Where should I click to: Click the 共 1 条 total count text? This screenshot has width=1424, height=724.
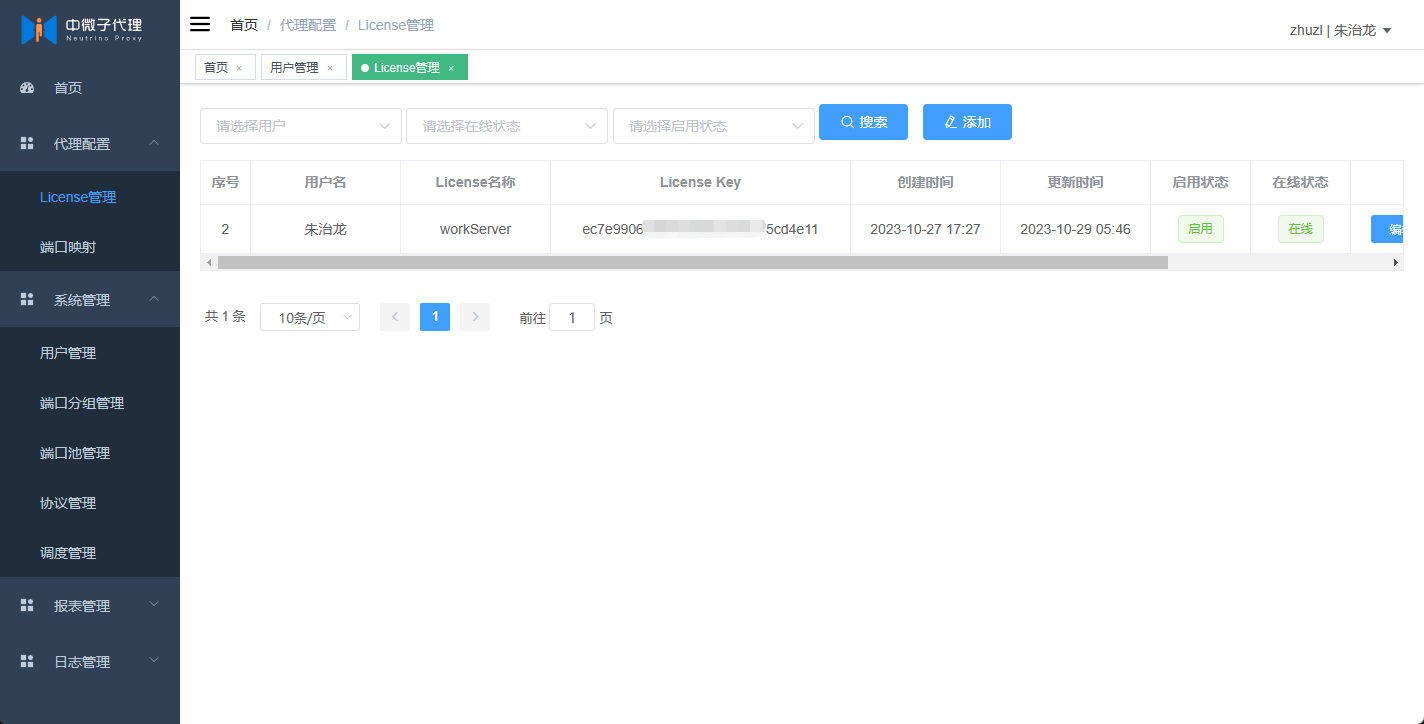tap(225, 316)
